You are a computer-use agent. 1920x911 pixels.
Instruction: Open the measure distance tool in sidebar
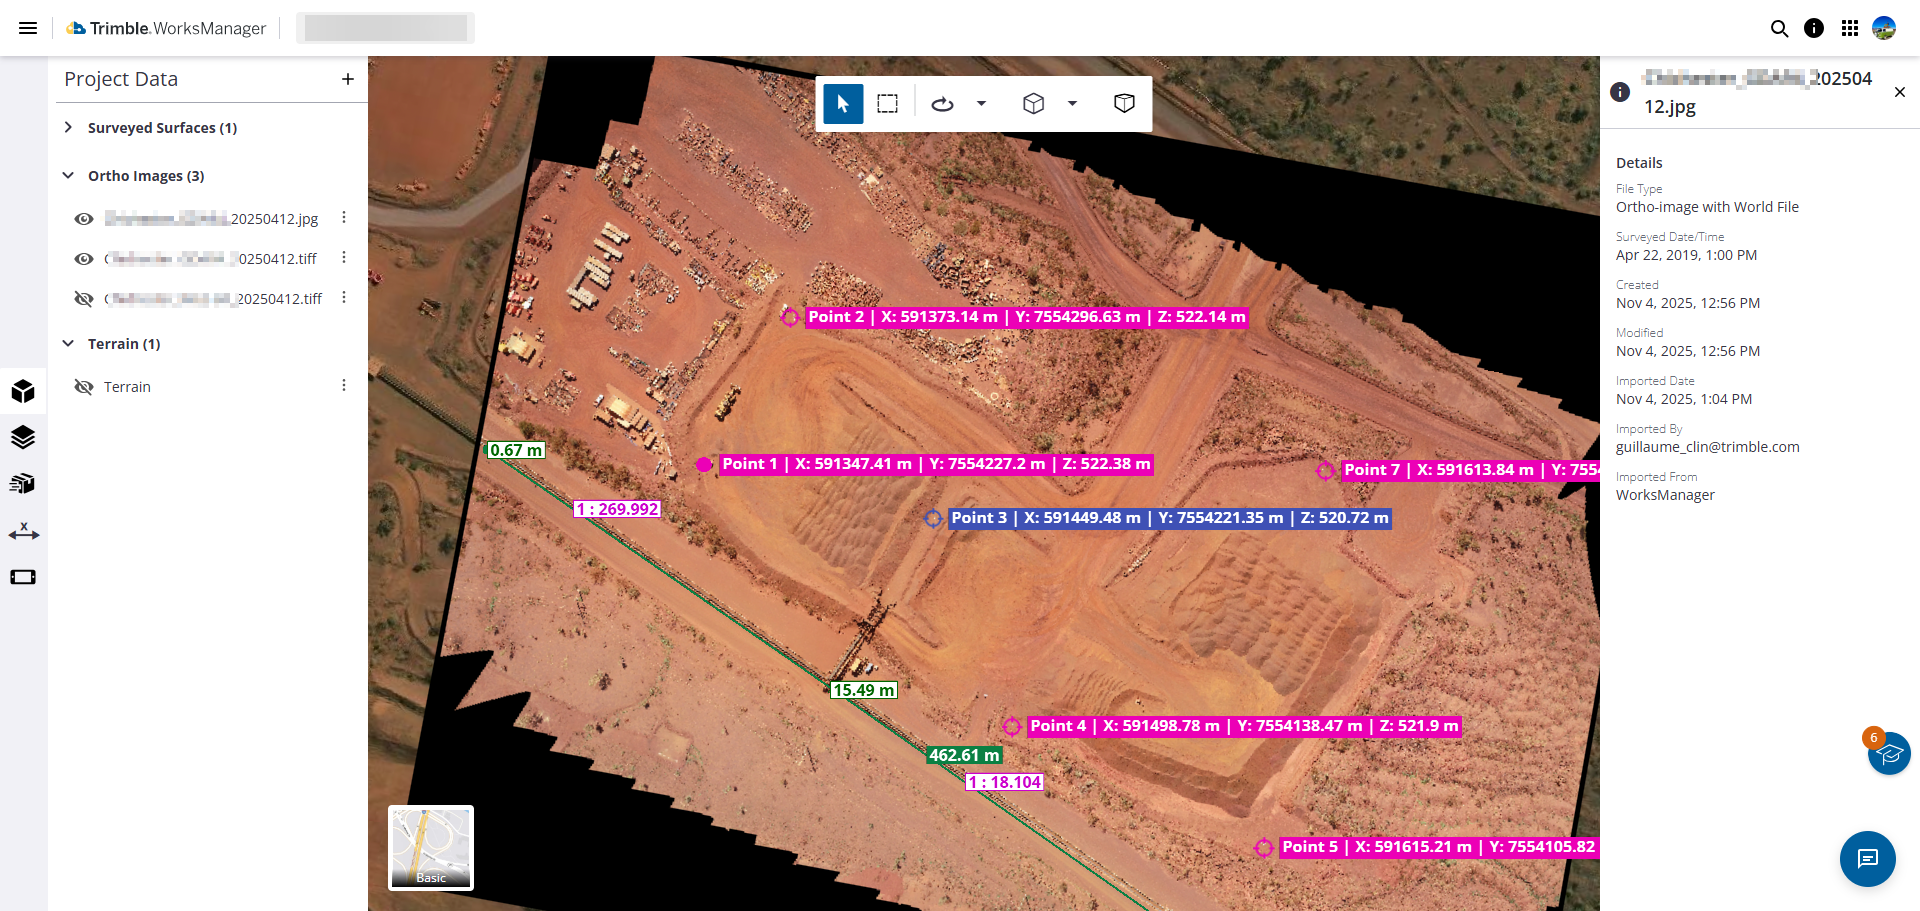(x=23, y=532)
